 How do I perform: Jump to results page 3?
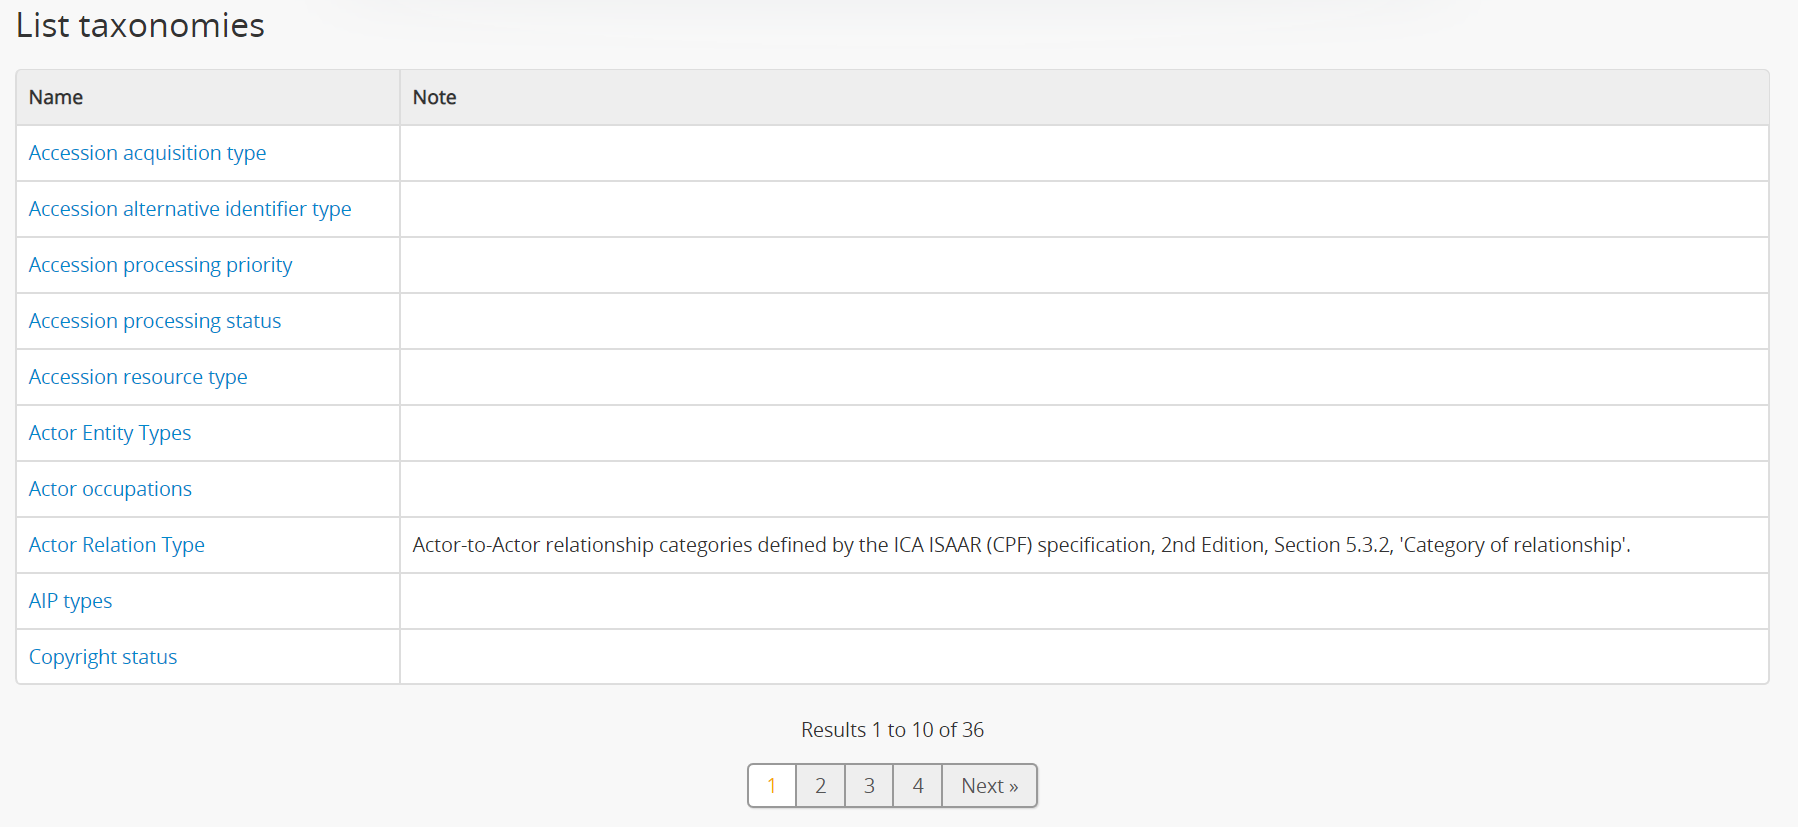869,786
